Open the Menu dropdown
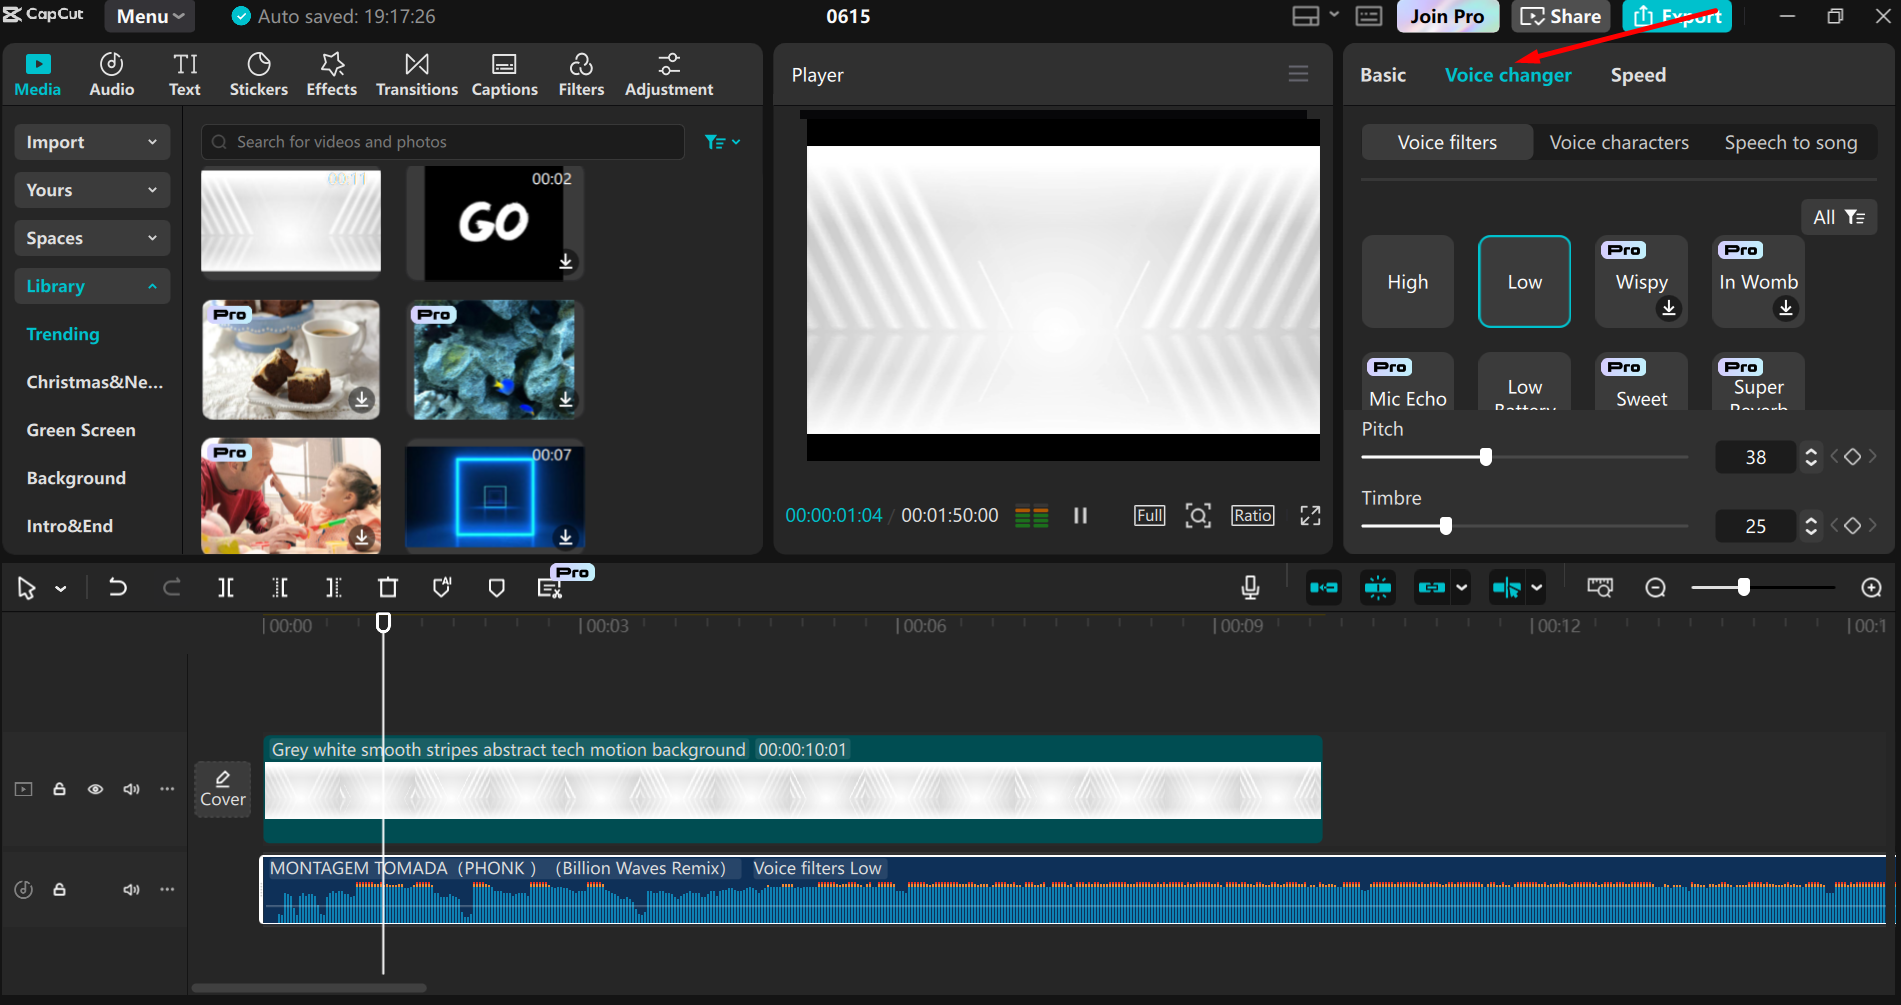The image size is (1901, 1005). point(150,16)
